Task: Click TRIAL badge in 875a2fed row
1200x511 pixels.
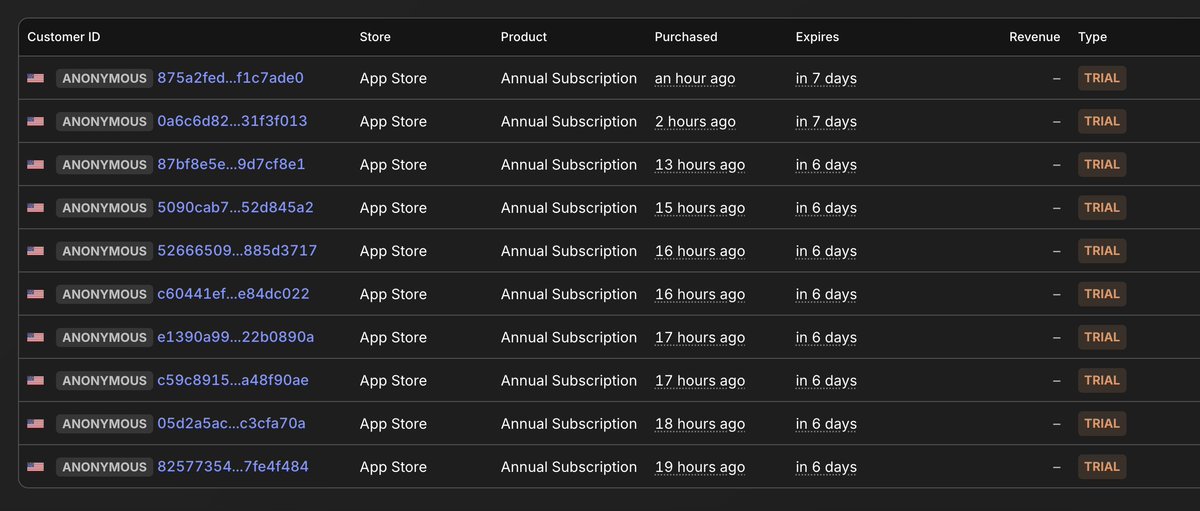Action: point(1102,78)
